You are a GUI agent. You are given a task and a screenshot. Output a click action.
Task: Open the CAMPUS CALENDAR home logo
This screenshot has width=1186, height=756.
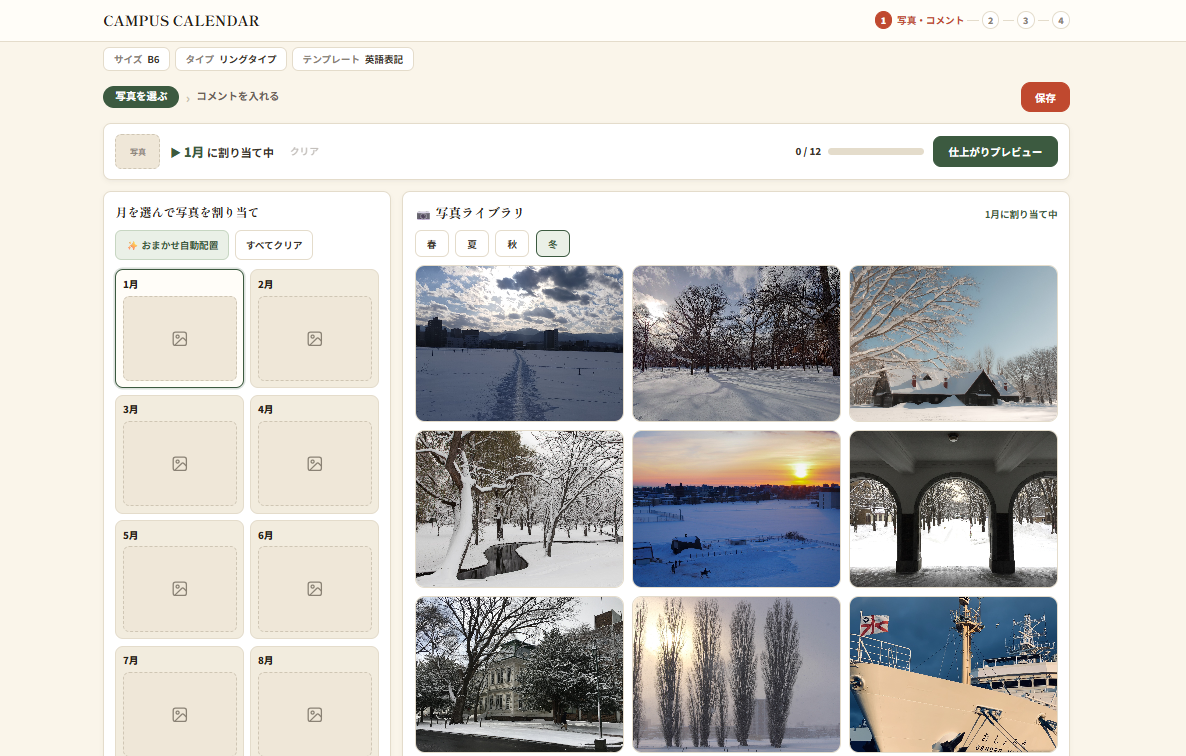tap(182, 21)
